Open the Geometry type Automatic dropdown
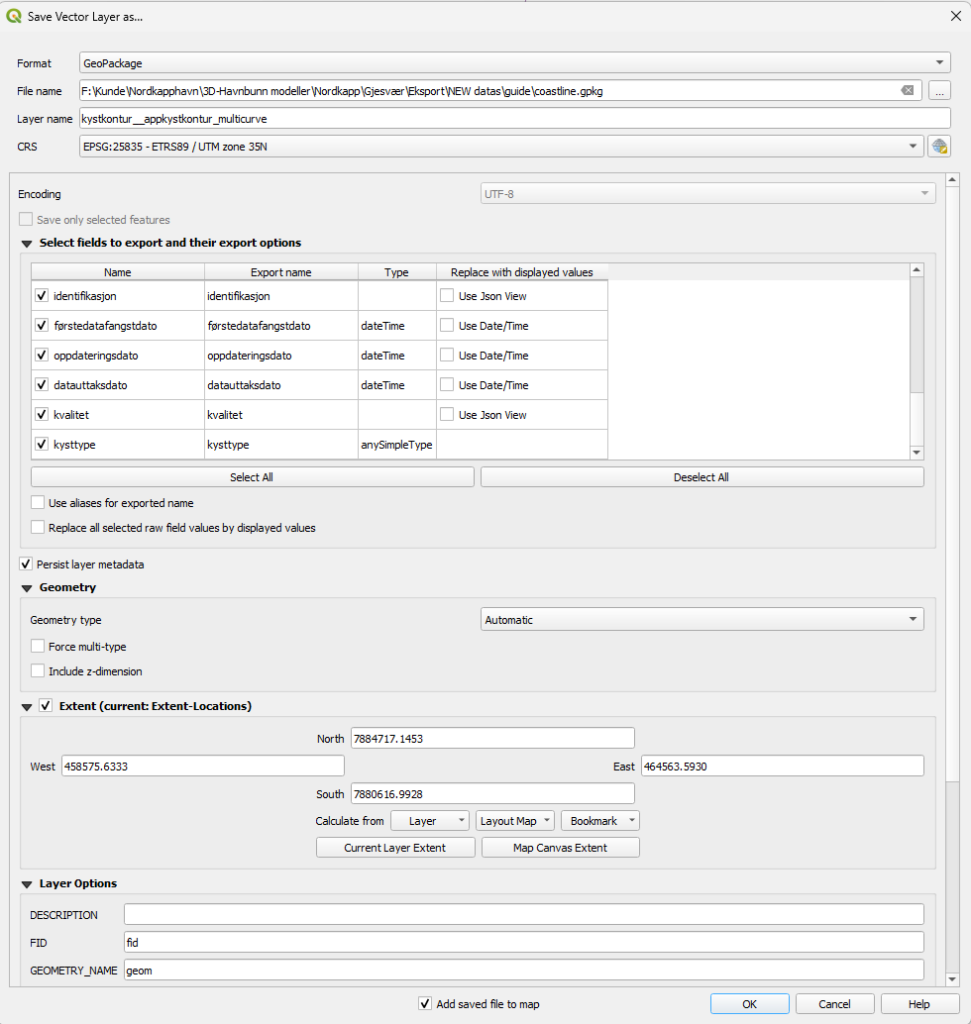 [701, 620]
